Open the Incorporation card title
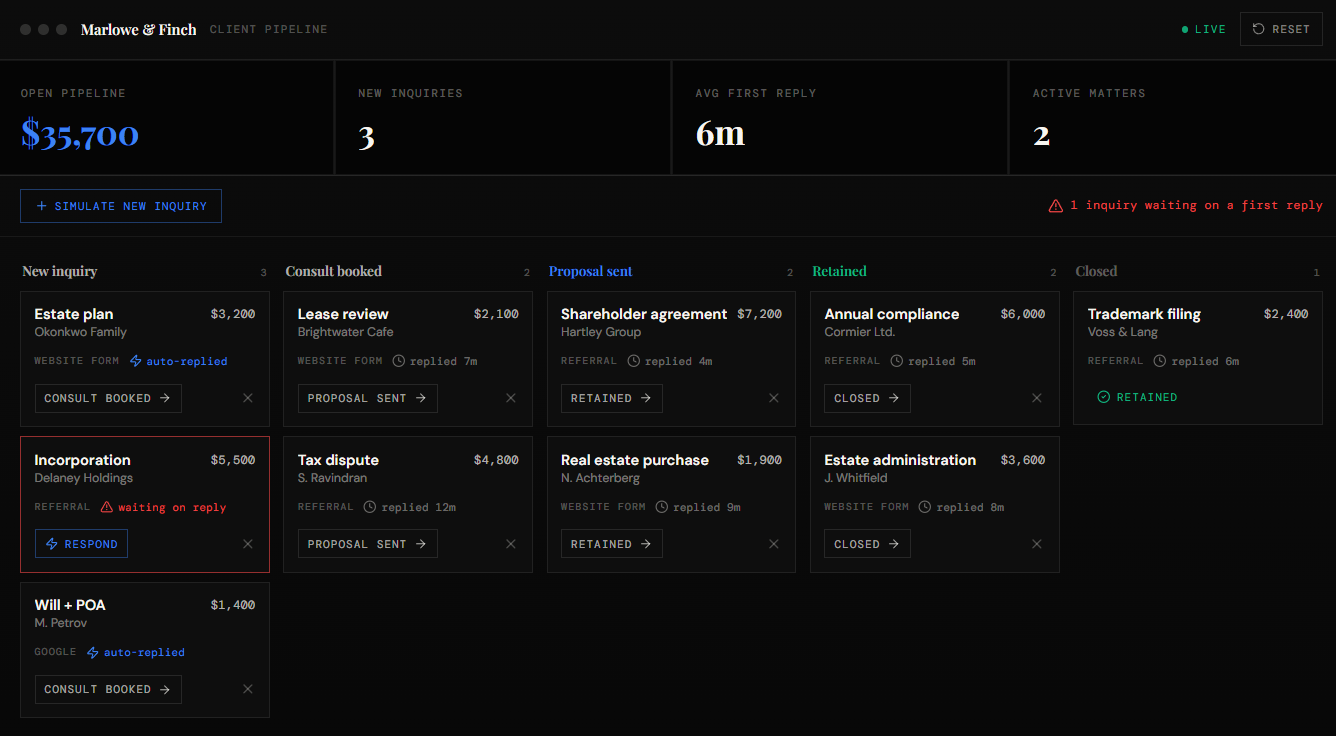This screenshot has height=736, width=1336. pyautogui.click(x=82, y=460)
